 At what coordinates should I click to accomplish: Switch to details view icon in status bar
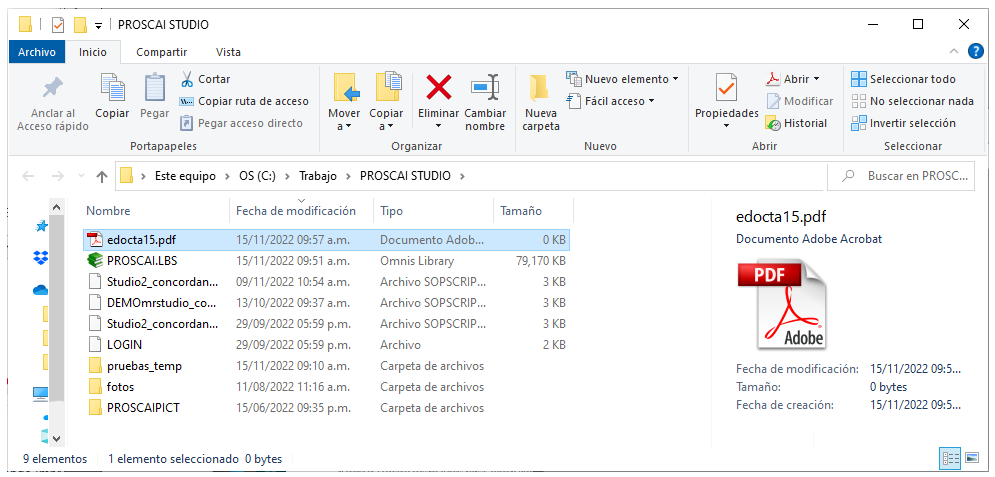click(x=950, y=458)
